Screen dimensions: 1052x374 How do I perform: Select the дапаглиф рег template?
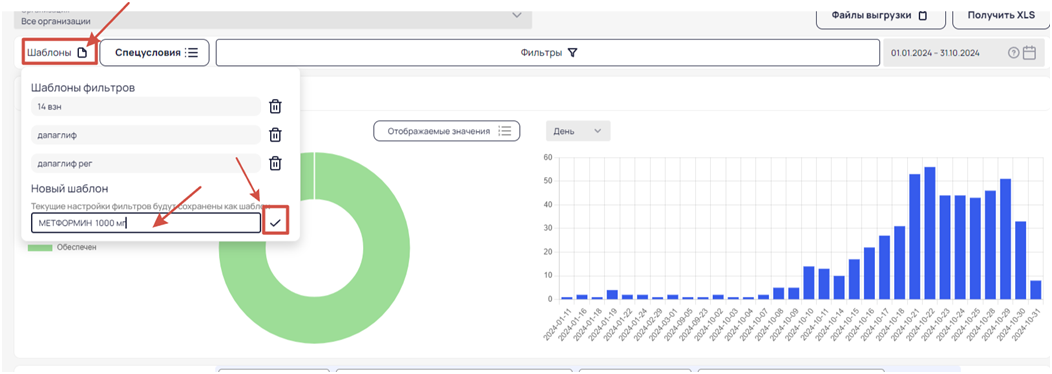click(146, 163)
